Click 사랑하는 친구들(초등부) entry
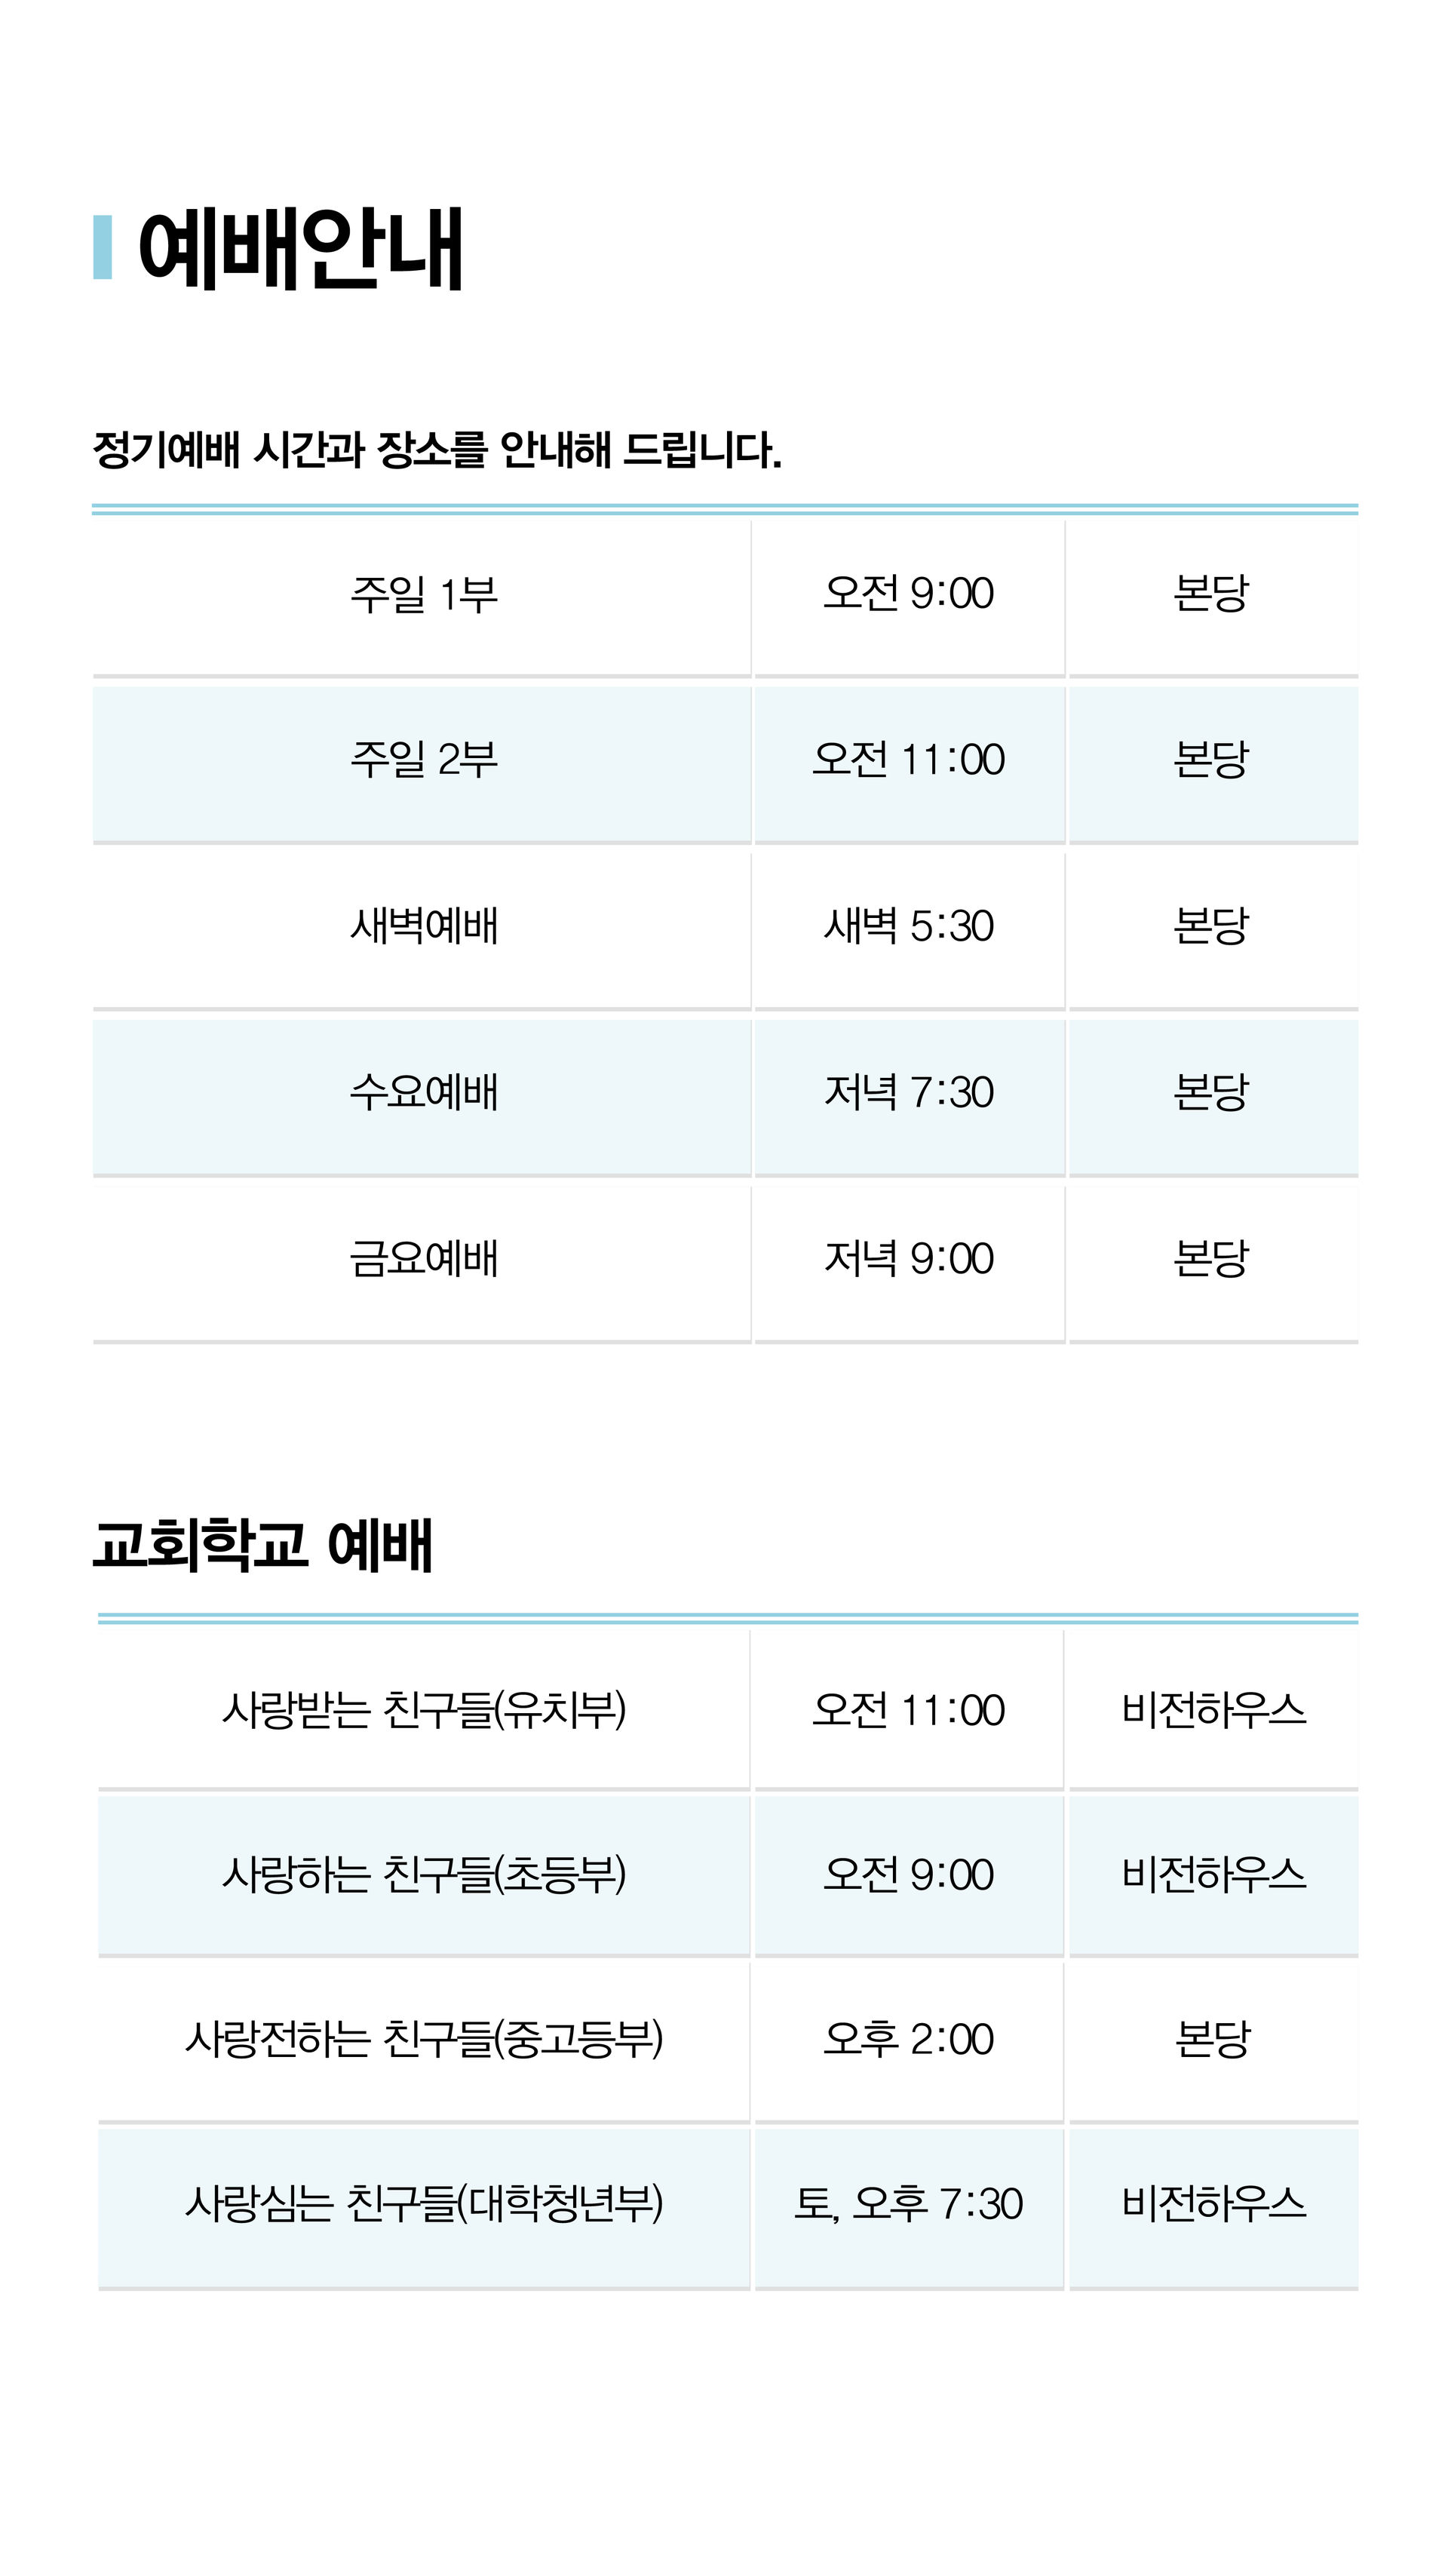Viewport: 1448px width, 2576px height. pyautogui.click(x=424, y=1874)
